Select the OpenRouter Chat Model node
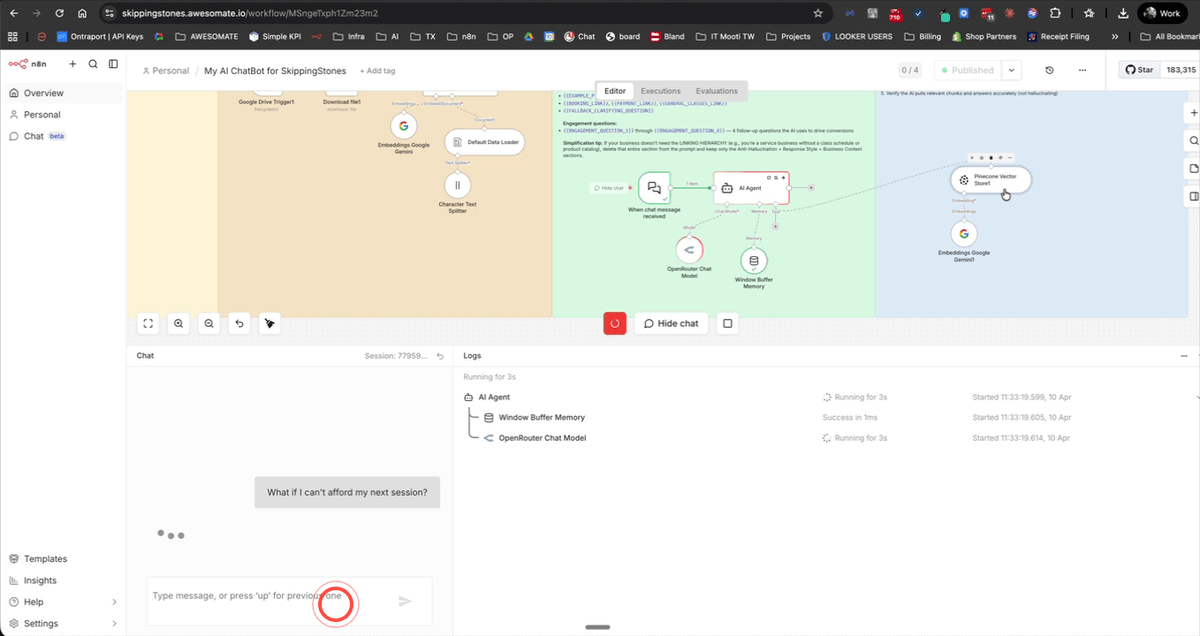The height and width of the screenshot is (636, 1200). click(x=689, y=249)
